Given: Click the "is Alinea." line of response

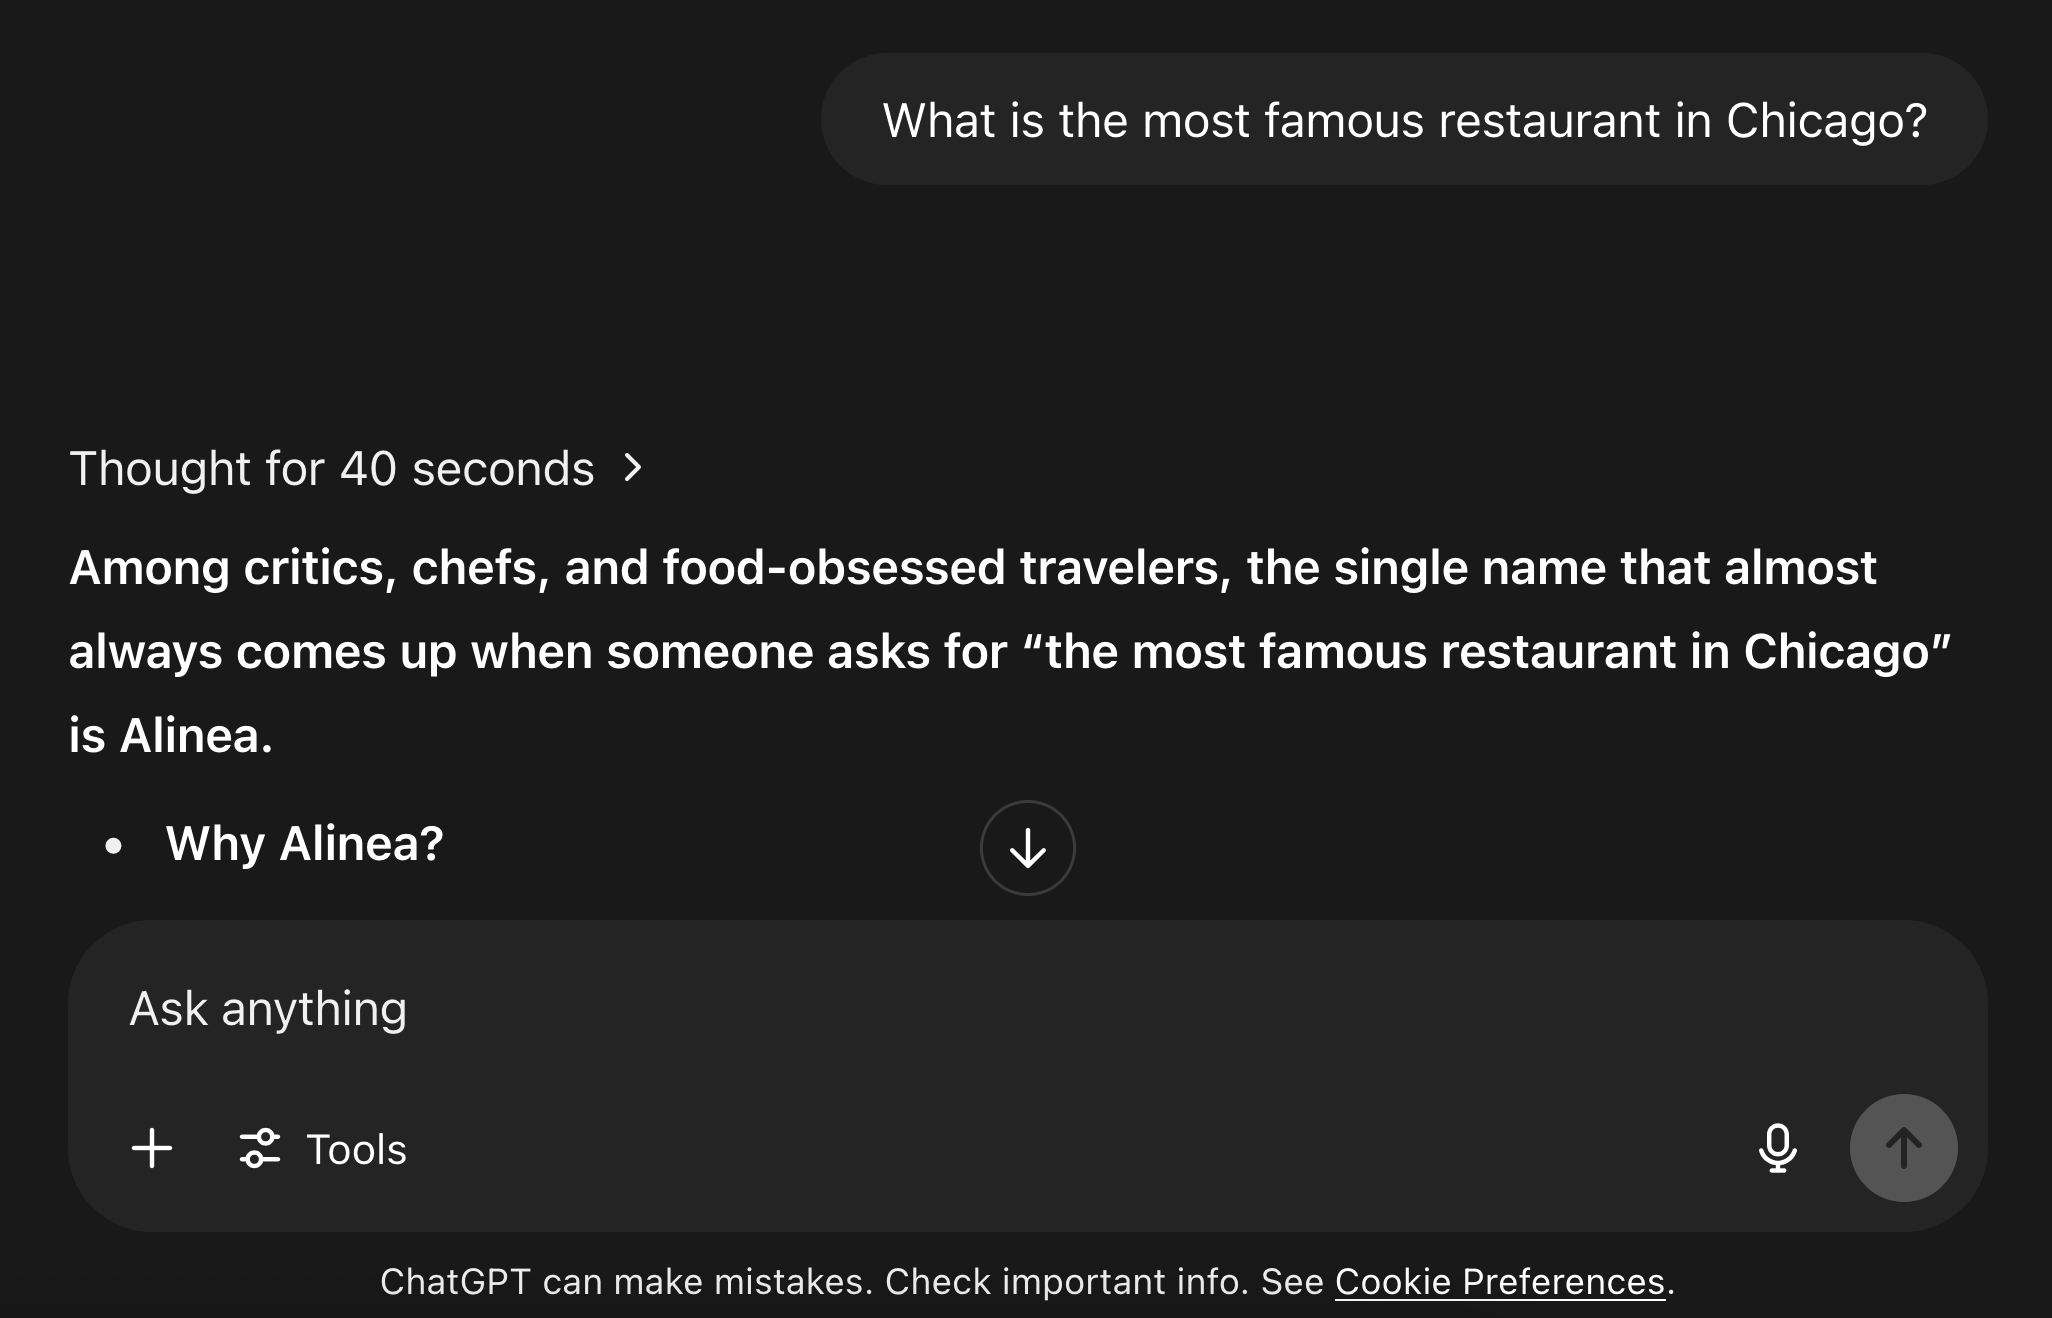Looking at the screenshot, I should [171, 736].
